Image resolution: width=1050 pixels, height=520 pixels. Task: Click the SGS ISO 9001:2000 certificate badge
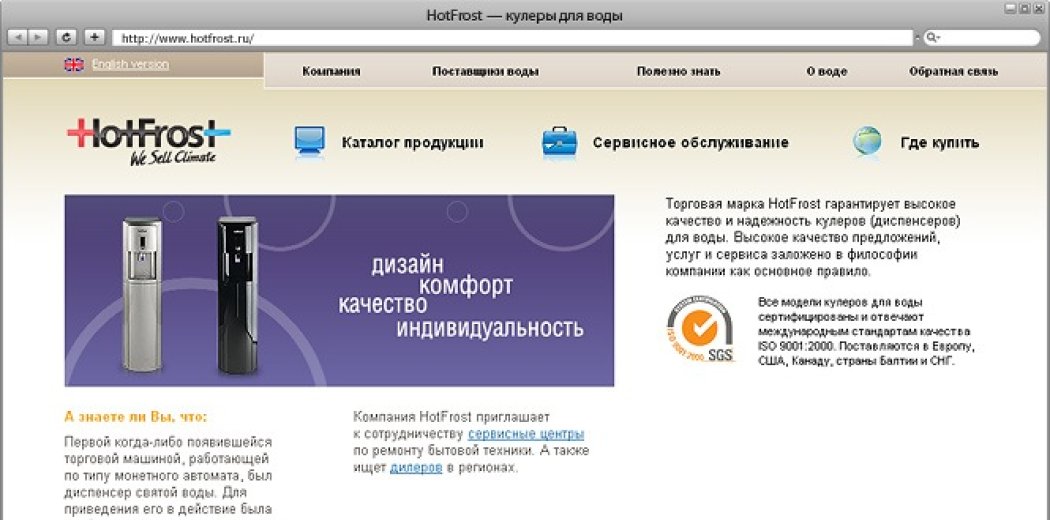pos(700,329)
